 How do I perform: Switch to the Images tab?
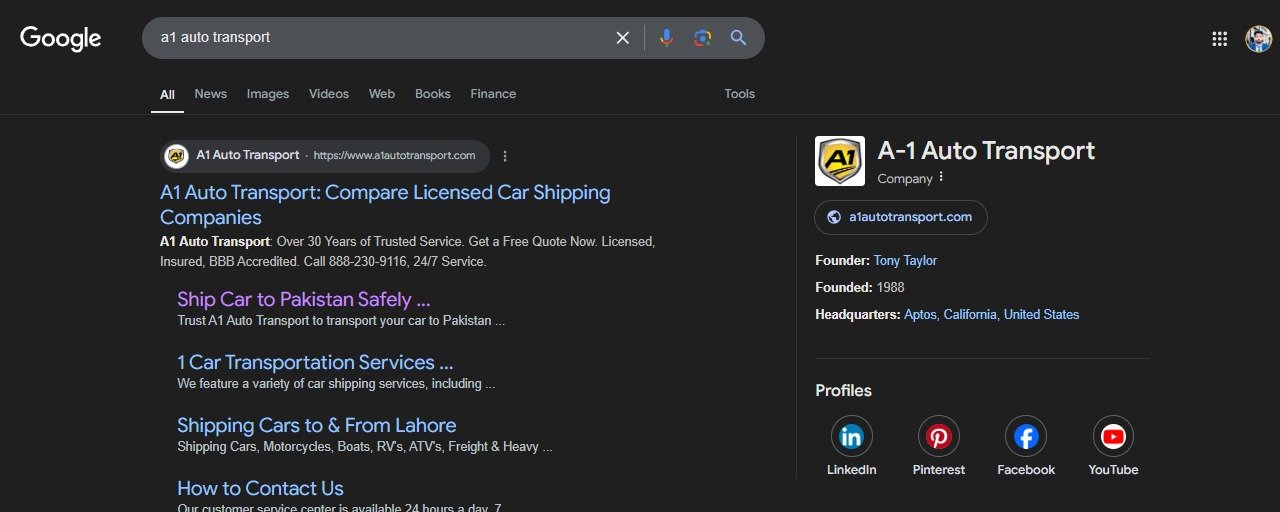click(x=267, y=94)
